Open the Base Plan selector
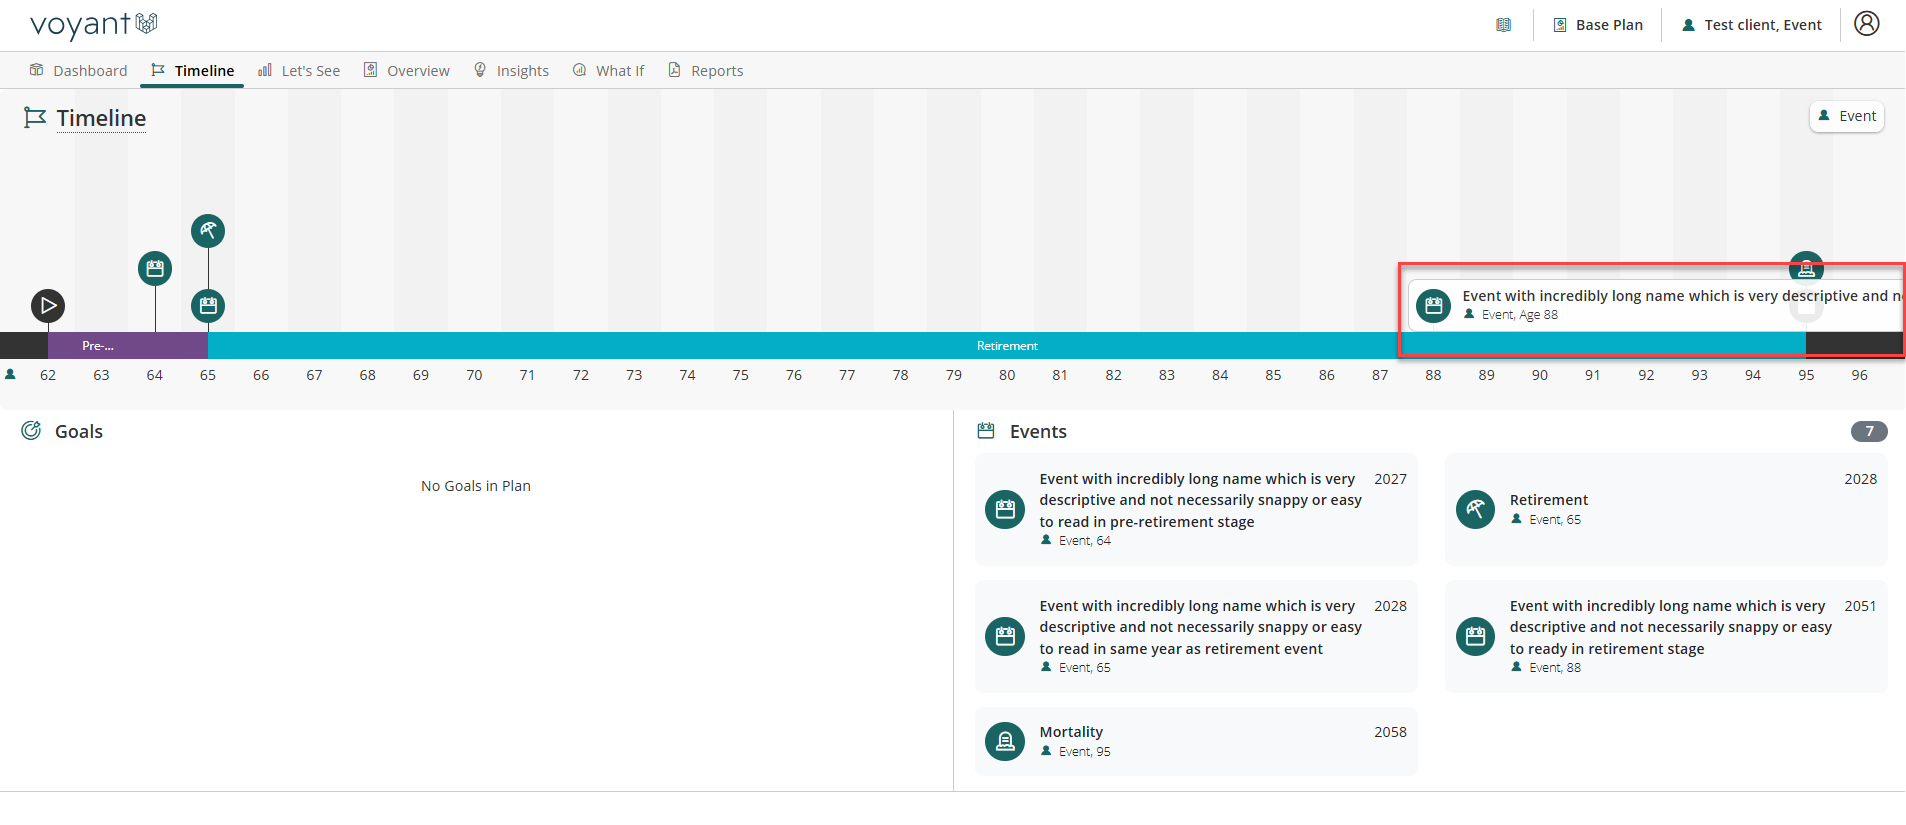This screenshot has width=1906, height=825. (x=1598, y=25)
